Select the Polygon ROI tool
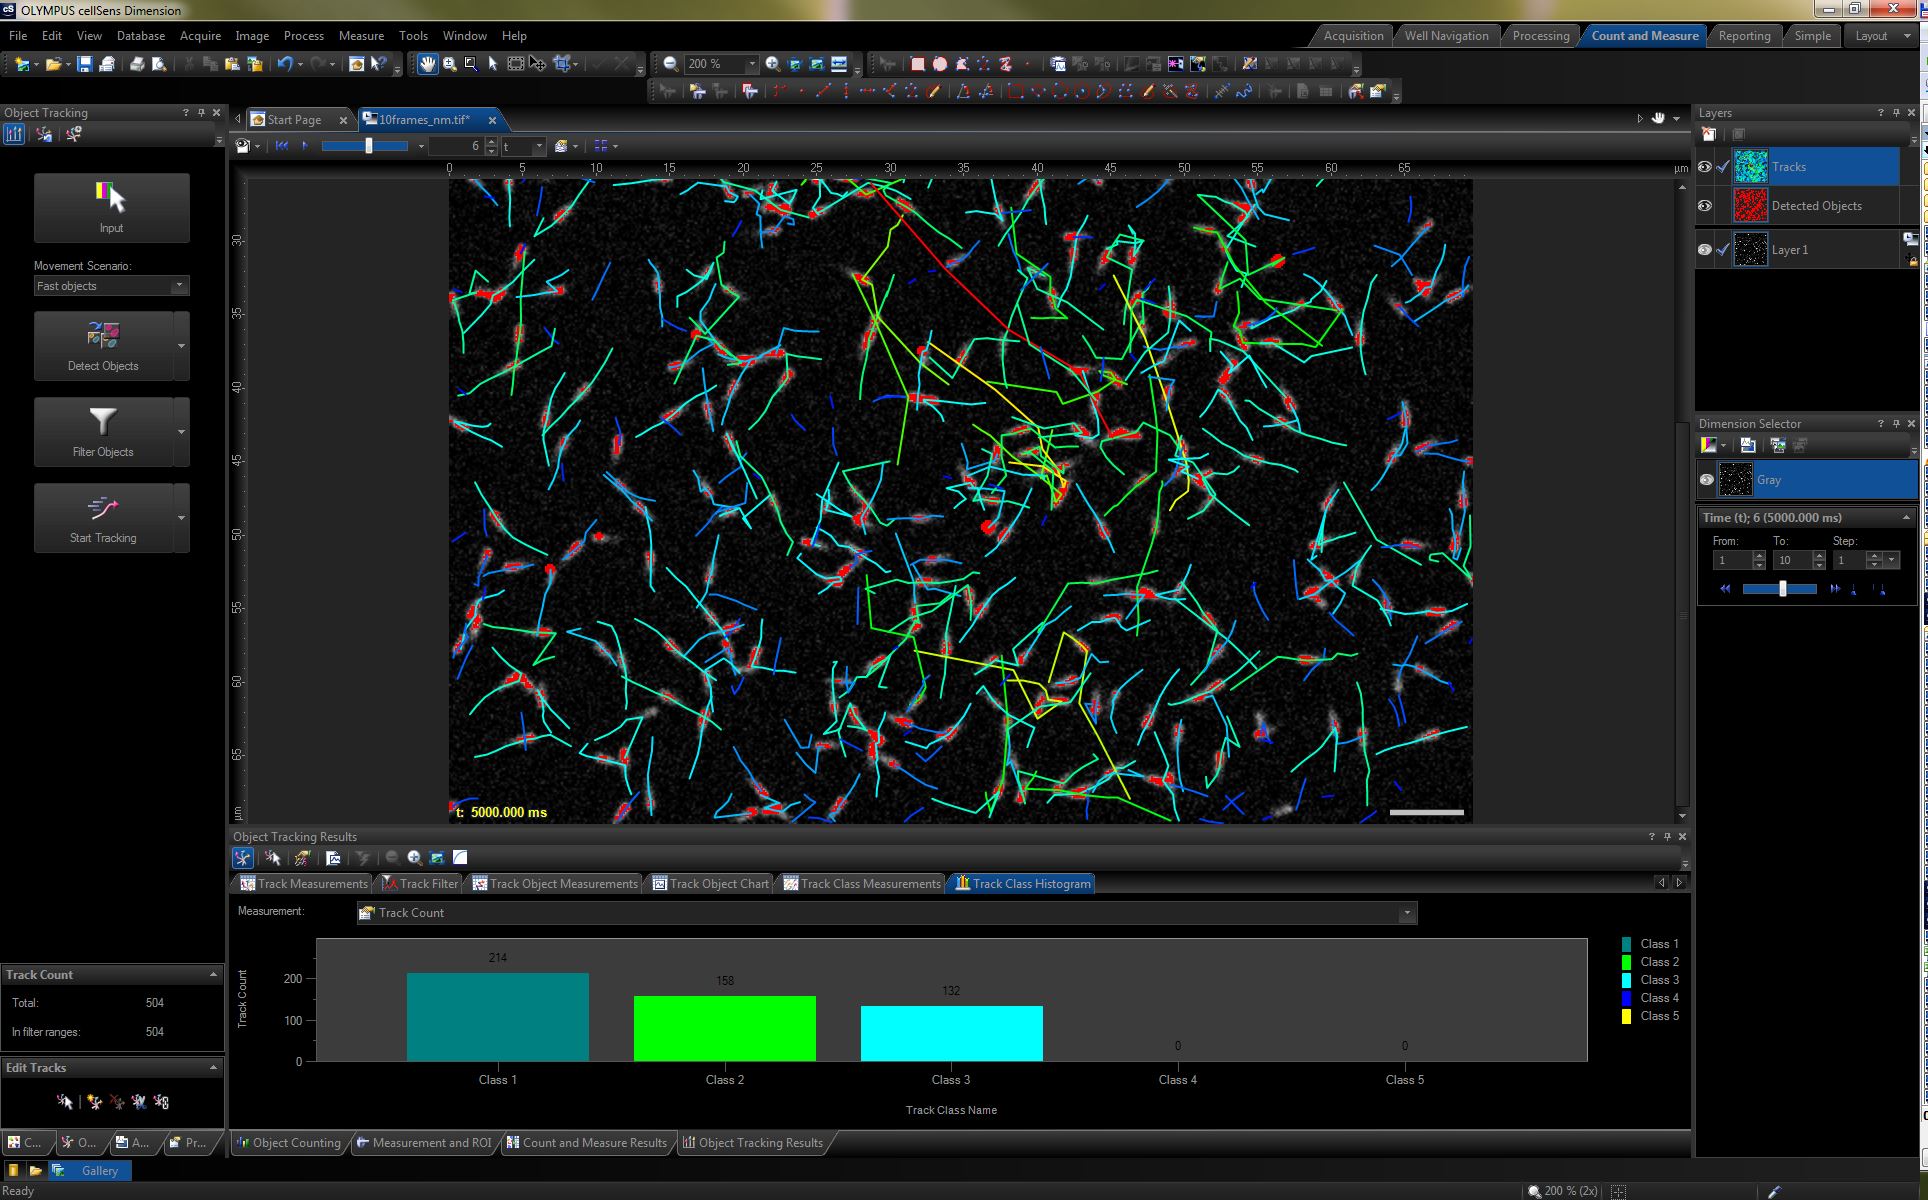 962,64
